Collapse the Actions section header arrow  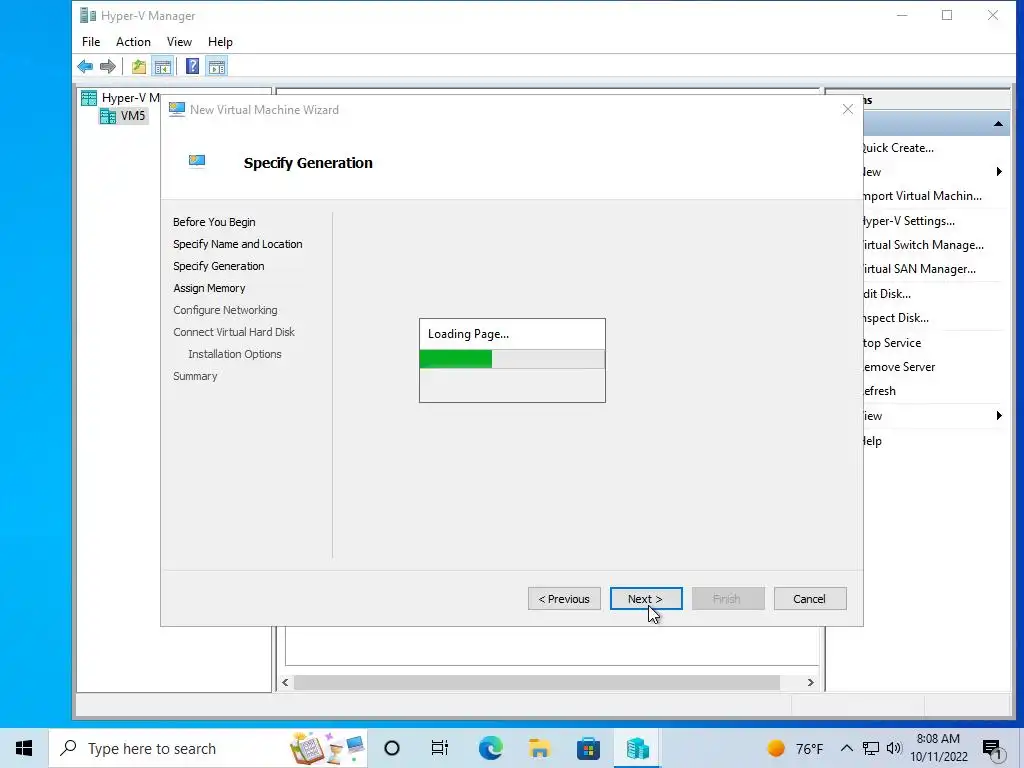point(998,124)
